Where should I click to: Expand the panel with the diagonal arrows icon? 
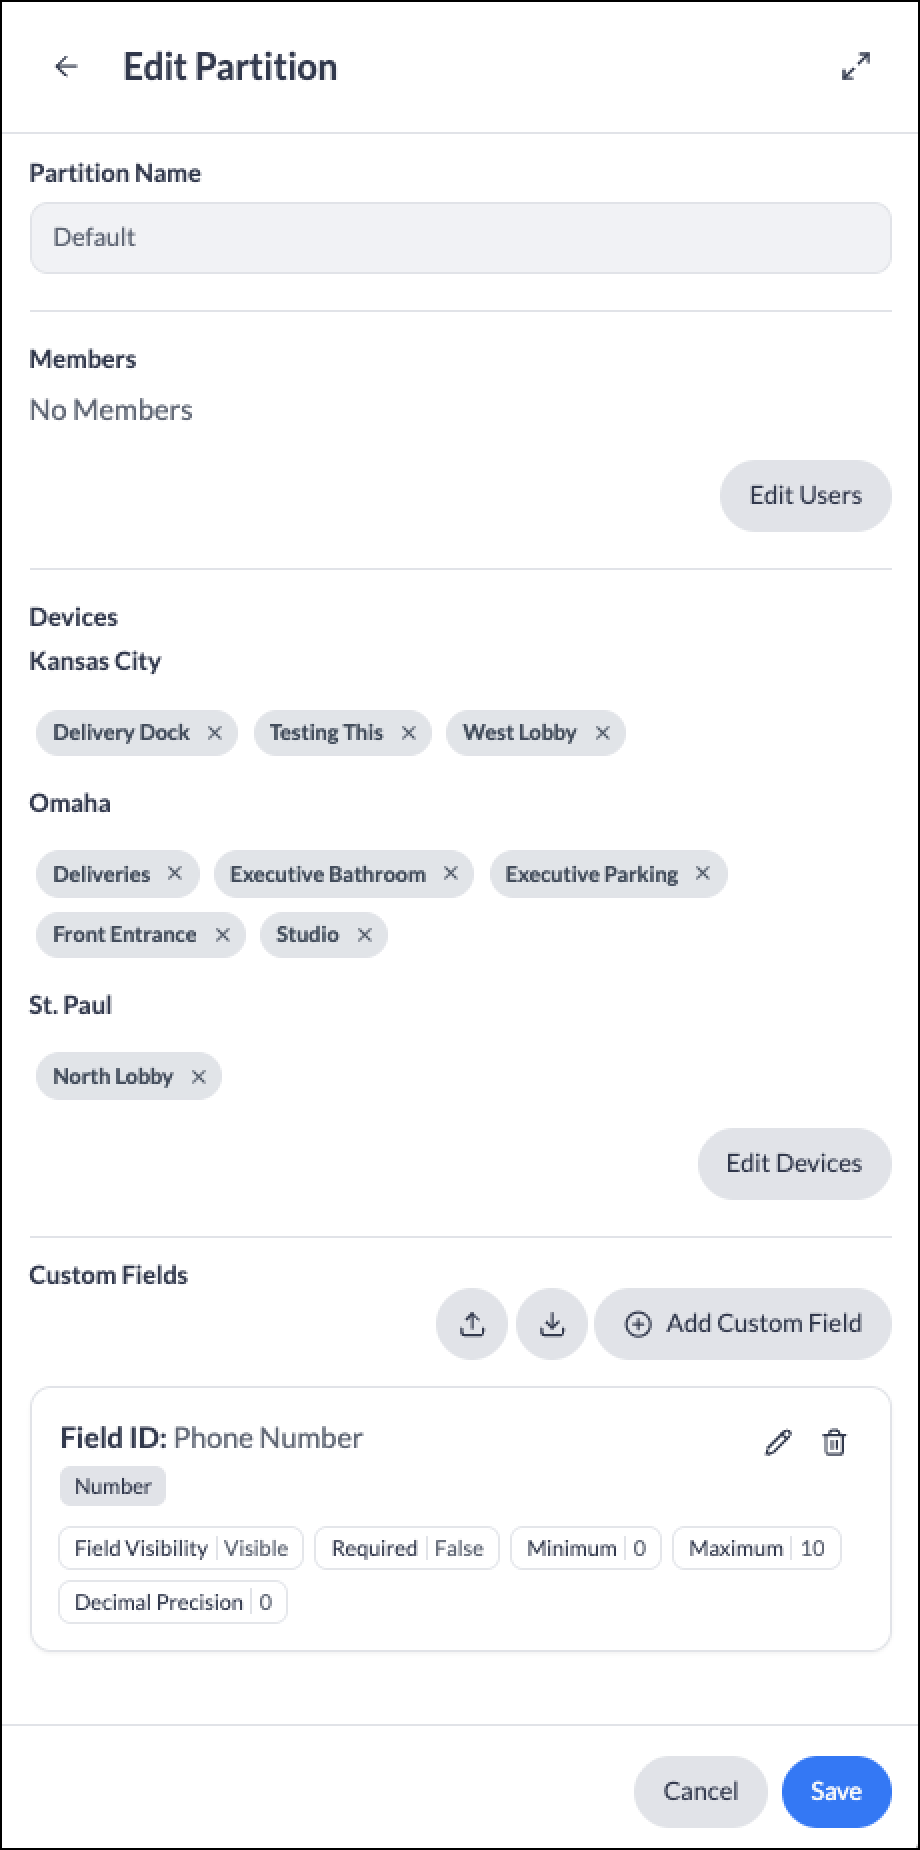coord(856,67)
